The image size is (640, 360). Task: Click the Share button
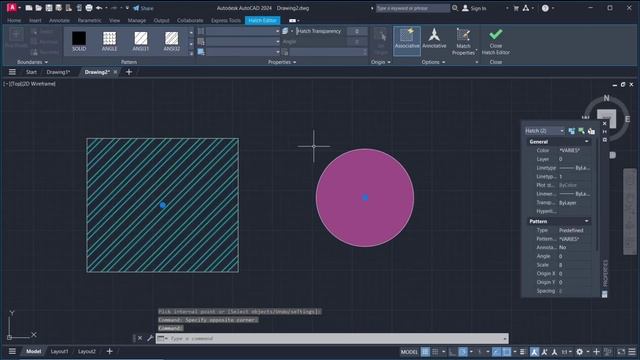click(143, 8)
